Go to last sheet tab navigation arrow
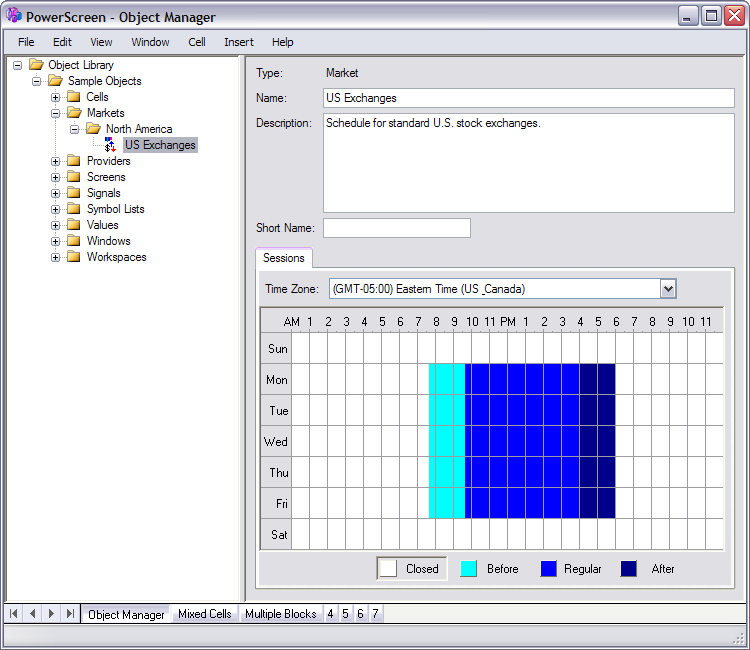 pos(69,613)
